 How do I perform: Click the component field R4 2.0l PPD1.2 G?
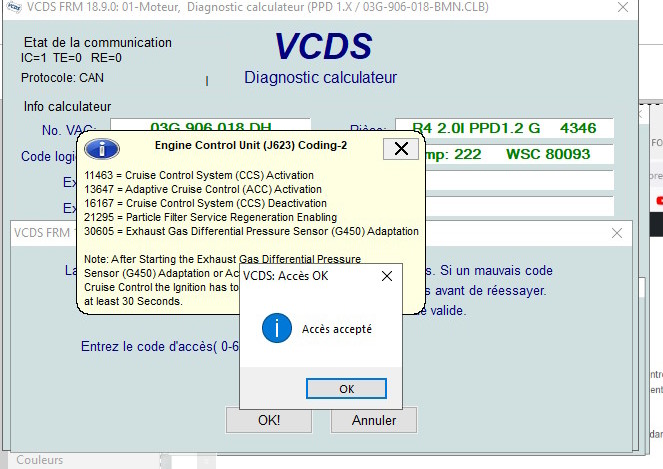tap(504, 128)
